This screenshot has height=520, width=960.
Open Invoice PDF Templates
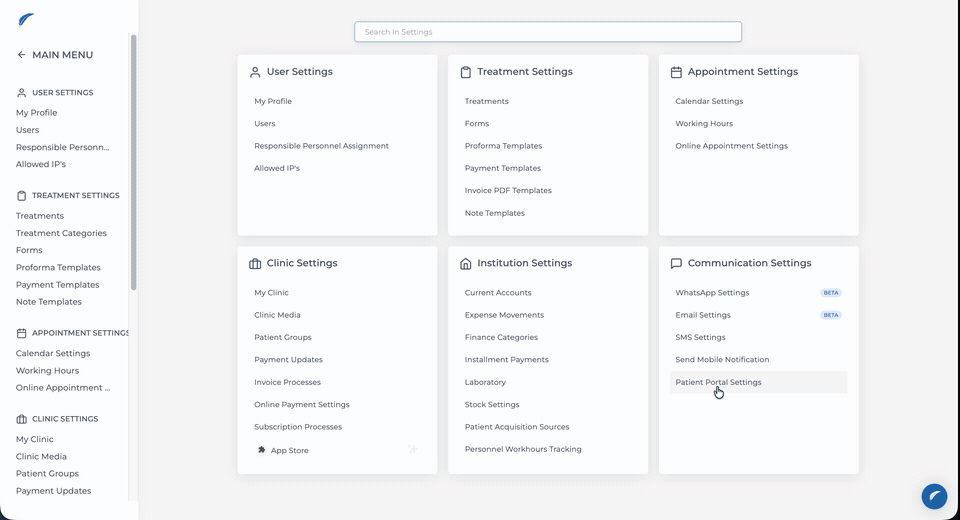click(x=508, y=190)
